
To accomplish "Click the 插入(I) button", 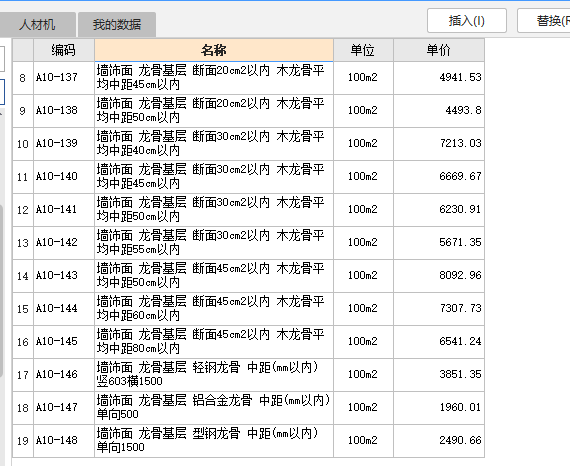I will (467, 21).
